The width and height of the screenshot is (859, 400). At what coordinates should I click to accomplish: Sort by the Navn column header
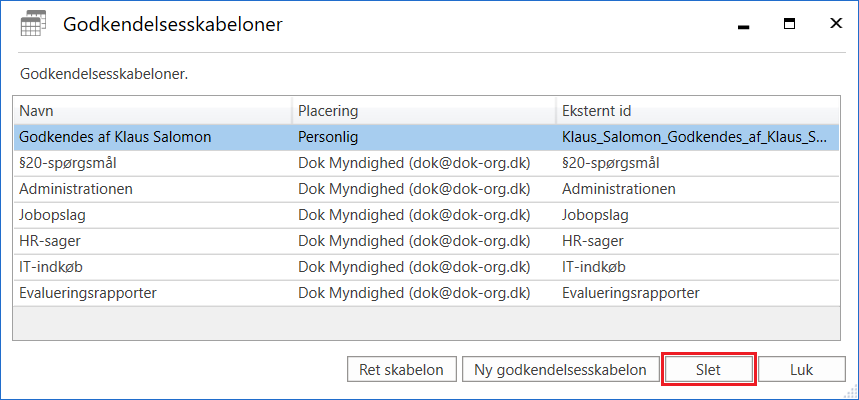coord(152,110)
